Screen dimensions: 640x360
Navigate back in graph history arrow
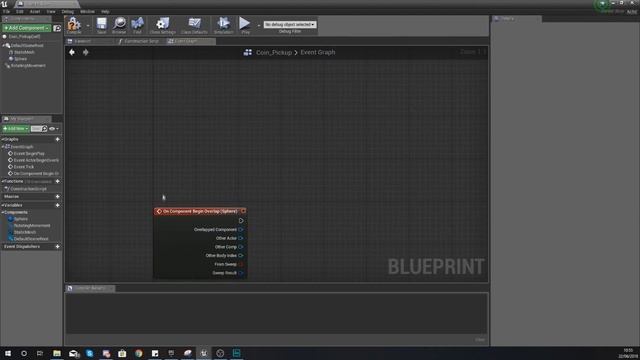pyautogui.click(x=72, y=52)
